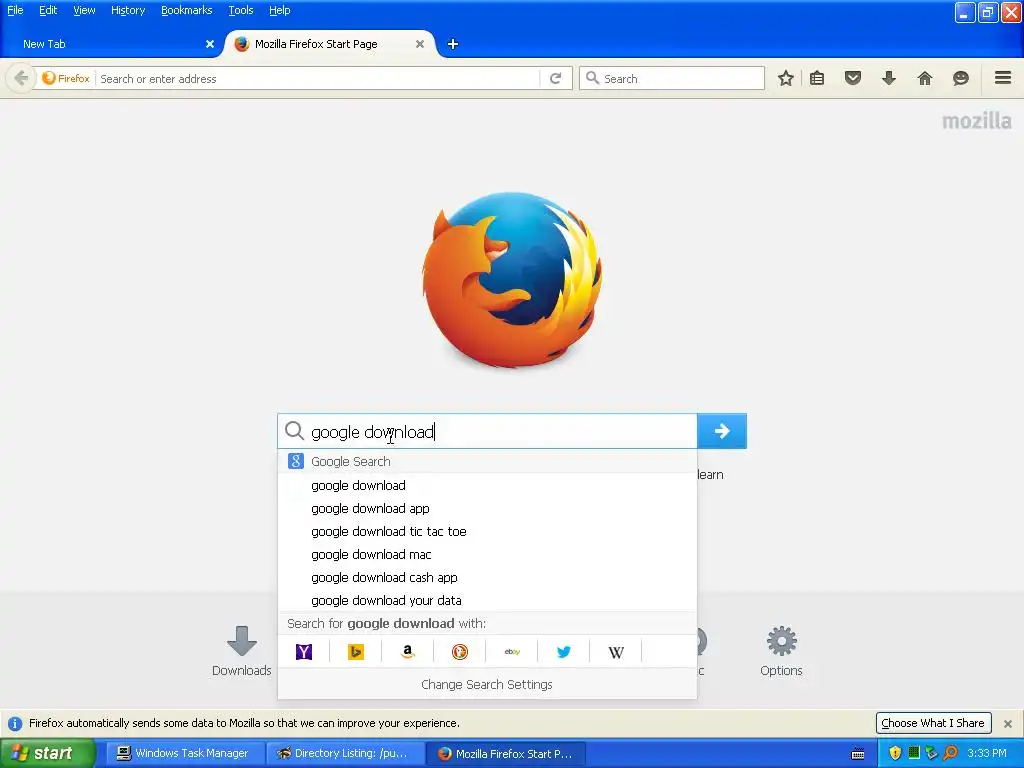This screenshot has height=768, width=1024.
Task: Open the on-screen keyboard tray icon
Action: (858, 754)
